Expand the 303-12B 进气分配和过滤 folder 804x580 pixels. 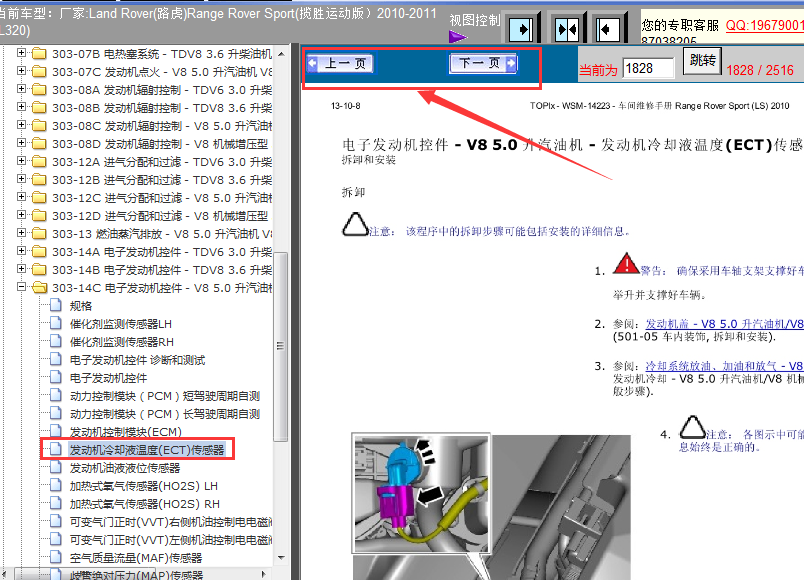(x=21, y=179)
